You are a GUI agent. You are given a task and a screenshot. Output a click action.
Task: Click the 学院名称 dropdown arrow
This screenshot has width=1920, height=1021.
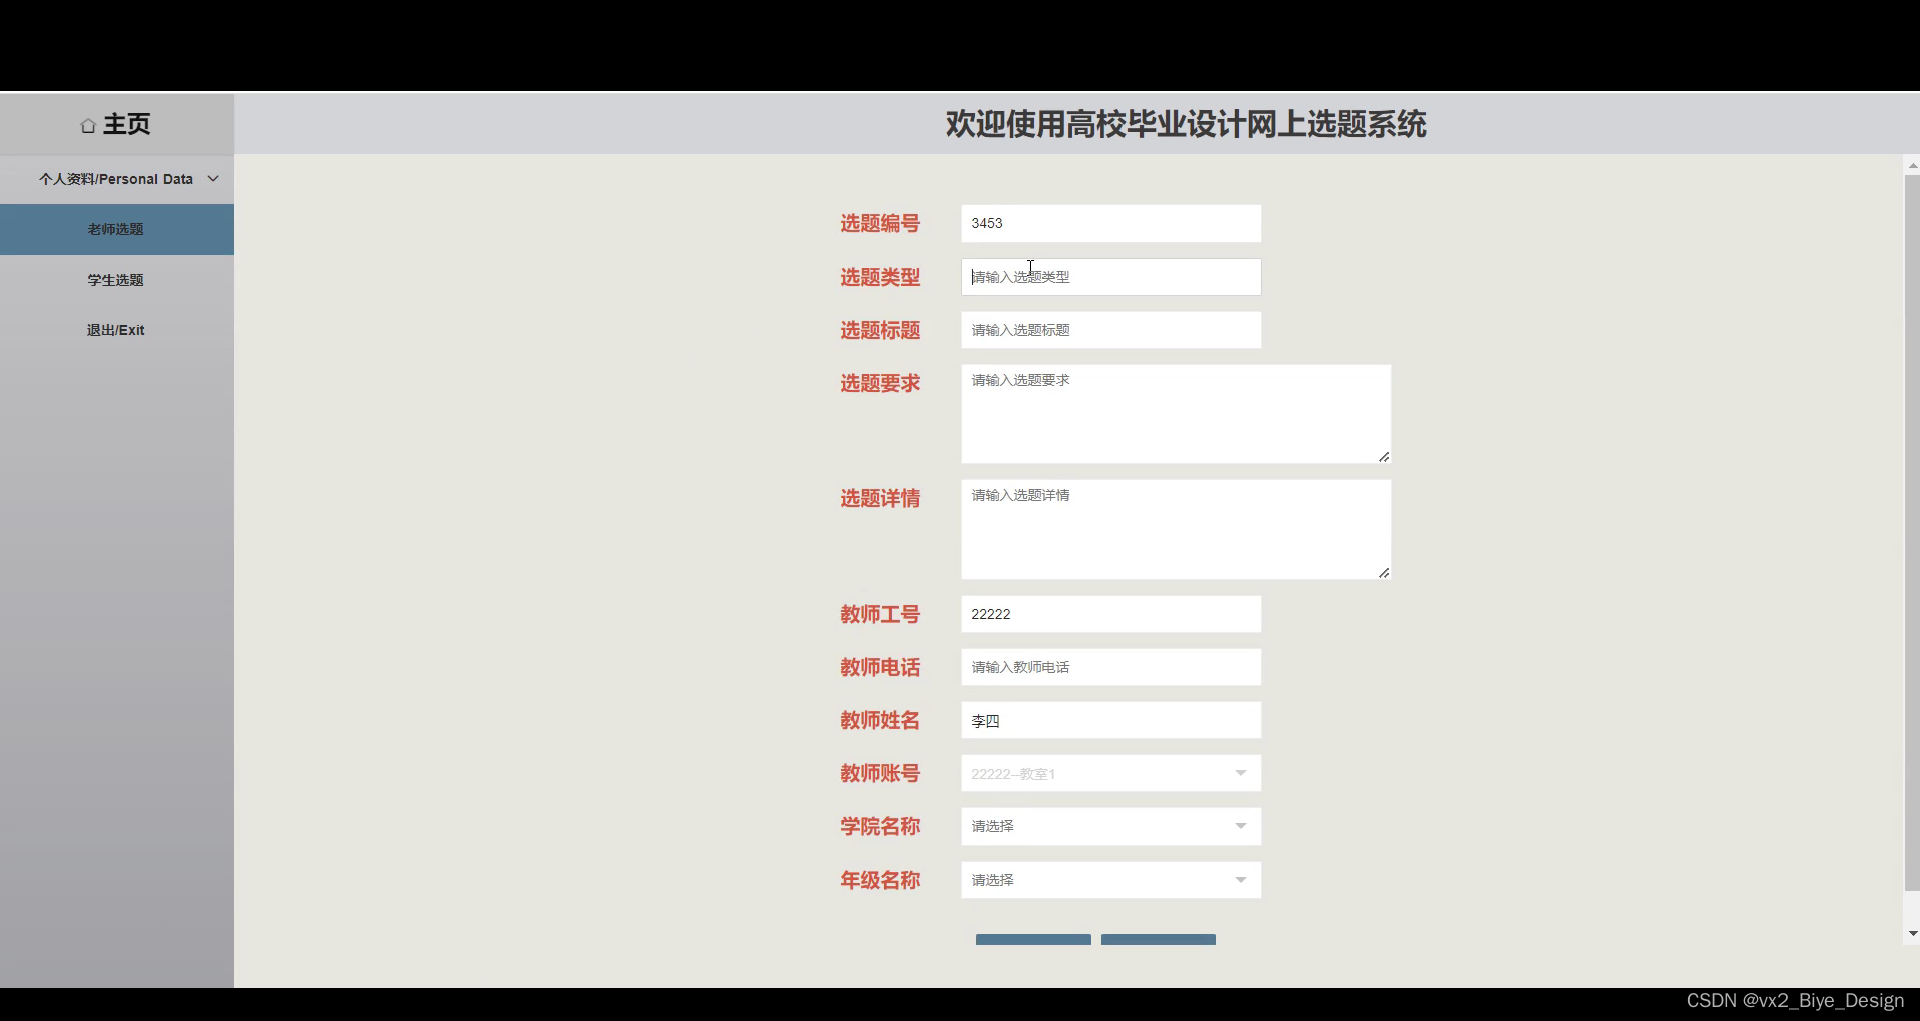pyautogui.click(x=1241, y=826)
